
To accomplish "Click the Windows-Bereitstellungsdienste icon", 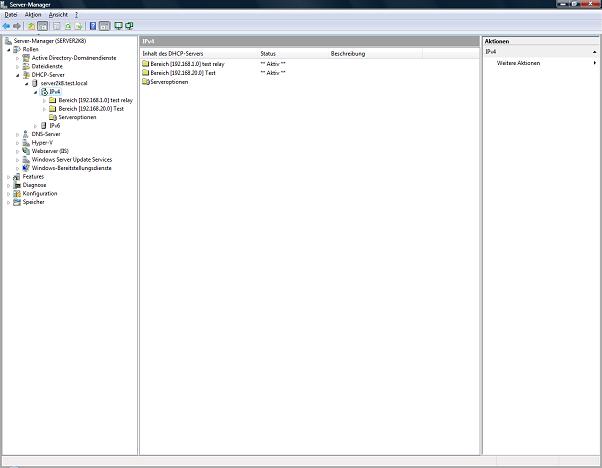I will 26,168.
